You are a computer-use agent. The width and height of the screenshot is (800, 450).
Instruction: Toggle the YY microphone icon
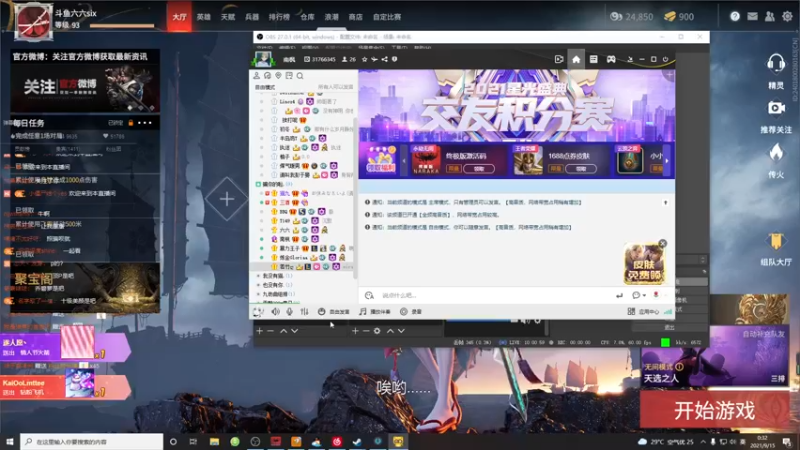[289, 311]
